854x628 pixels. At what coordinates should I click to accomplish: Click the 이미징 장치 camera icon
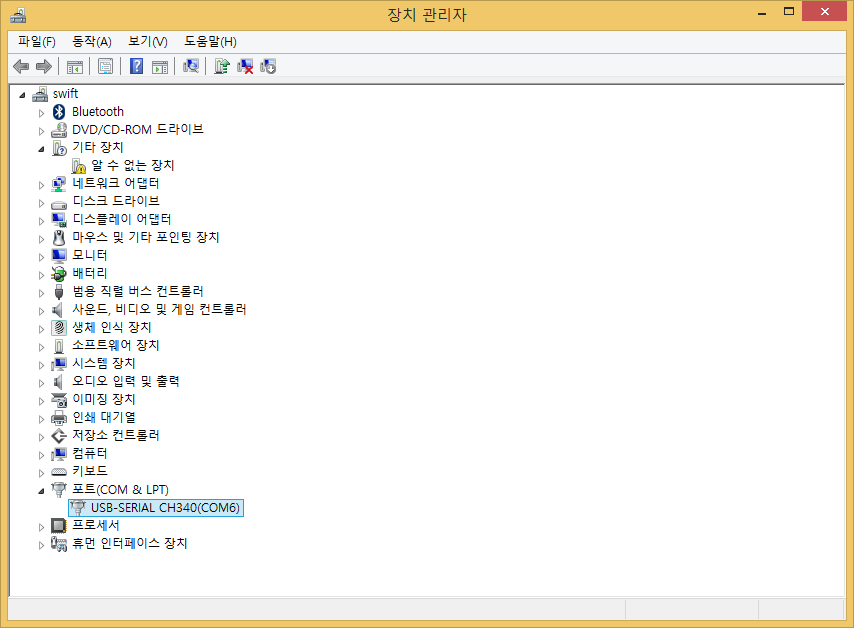pyautogui.click(x=59, y=400)
